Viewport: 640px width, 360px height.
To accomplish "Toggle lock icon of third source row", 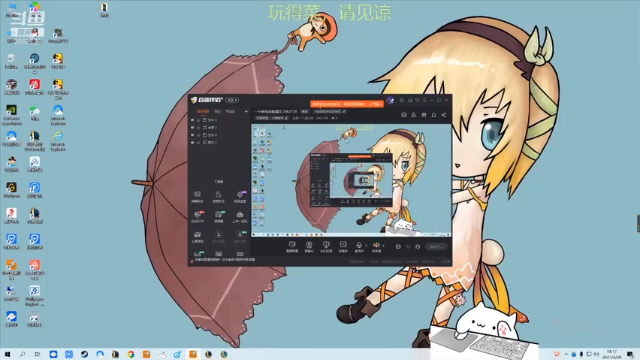I will 199,135.
